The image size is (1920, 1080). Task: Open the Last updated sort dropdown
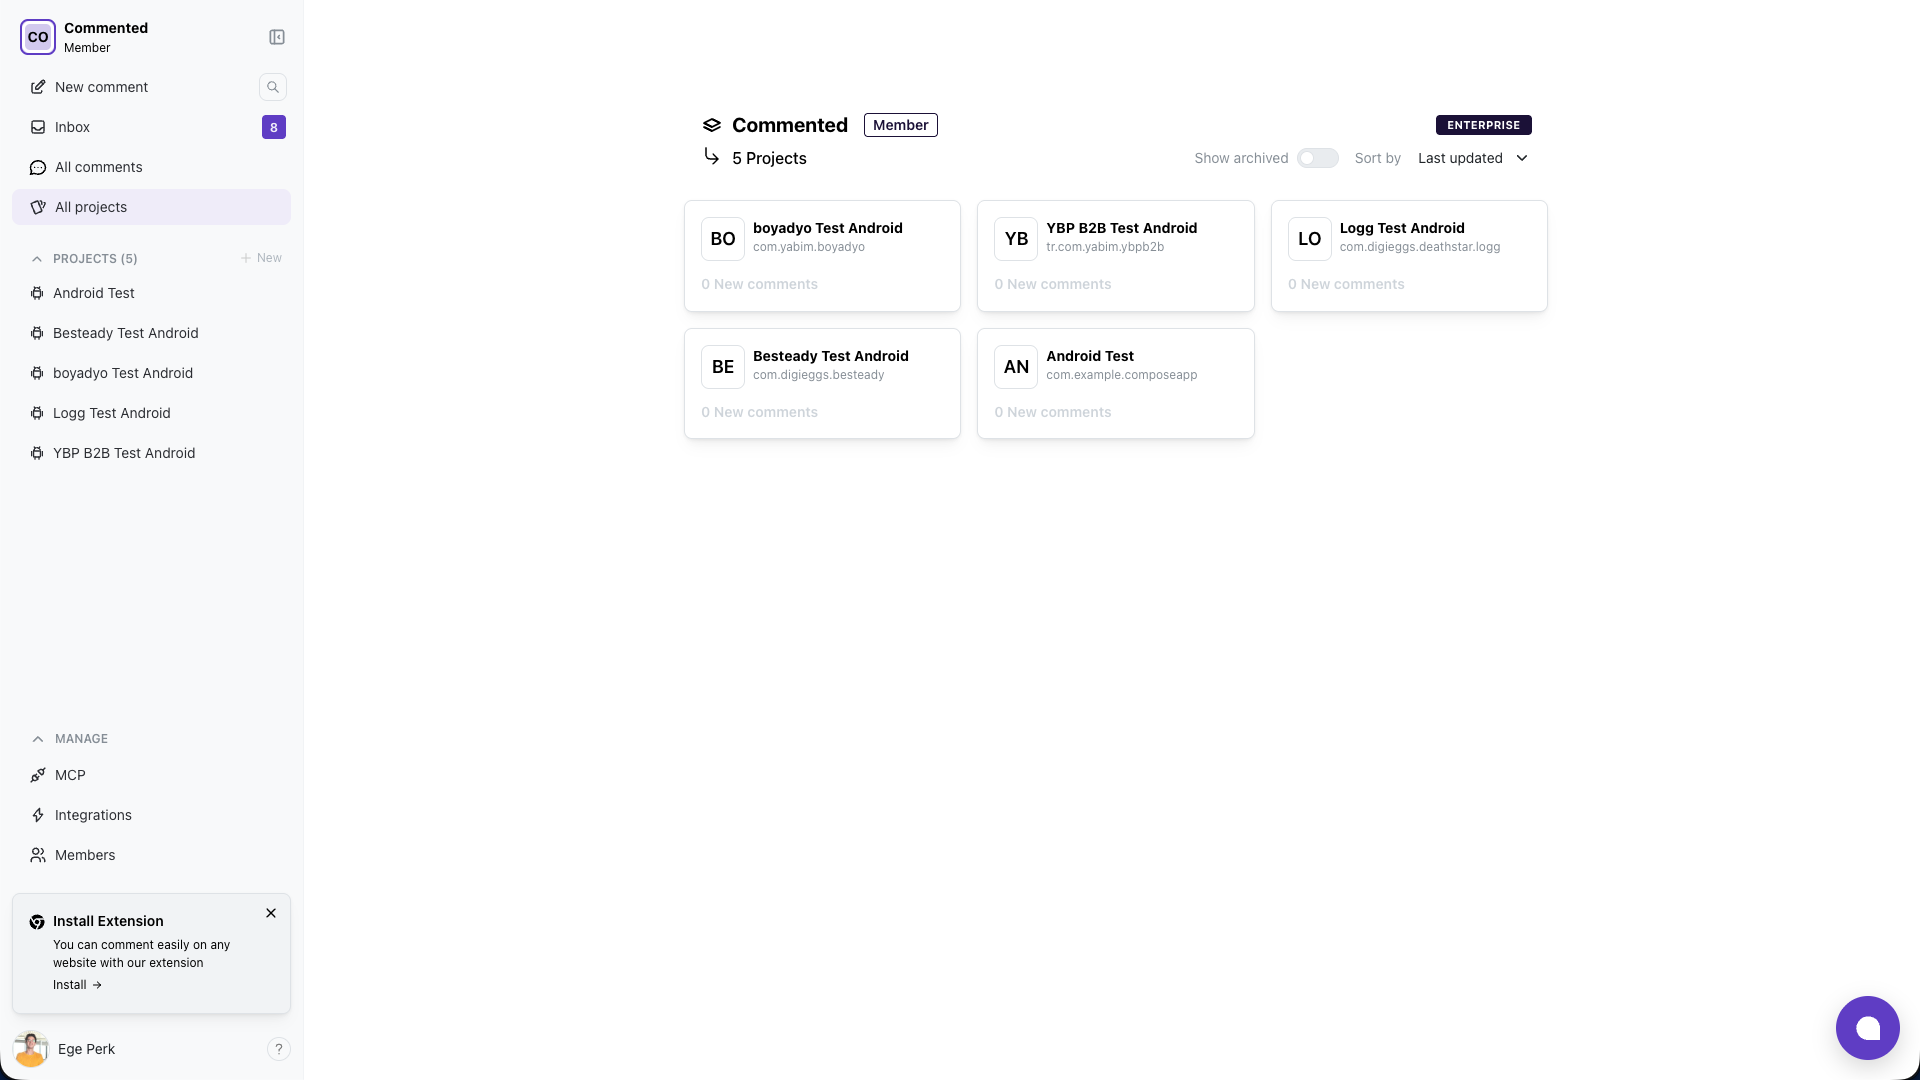pyautogui.click(x=1473, y=158)
